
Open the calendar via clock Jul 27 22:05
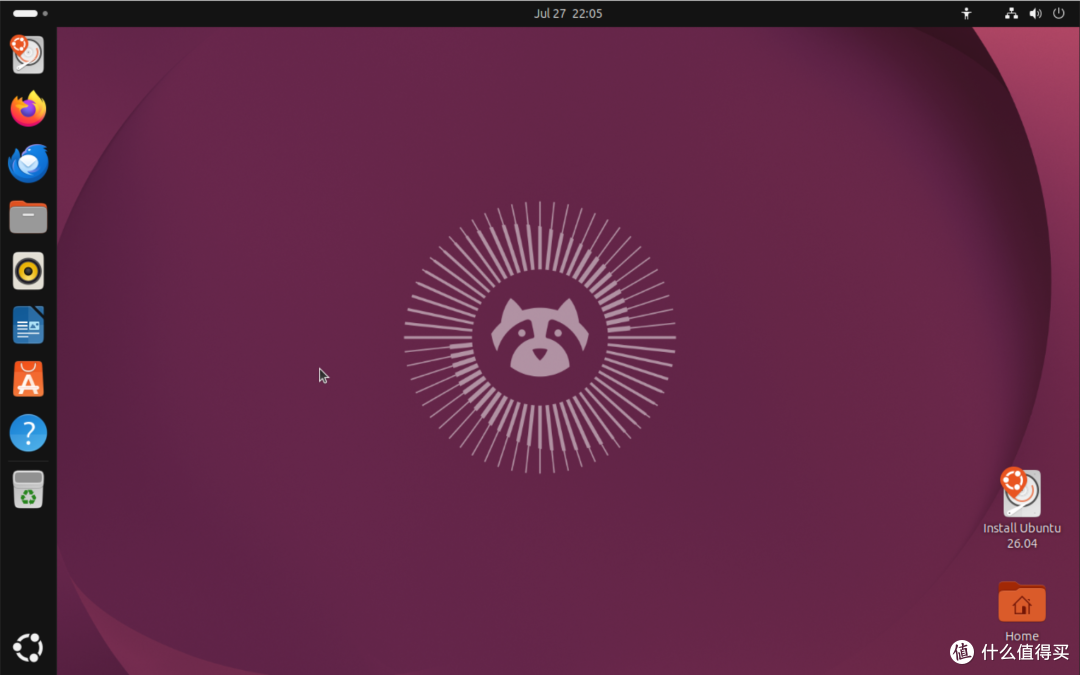click(x=568, y=13)
